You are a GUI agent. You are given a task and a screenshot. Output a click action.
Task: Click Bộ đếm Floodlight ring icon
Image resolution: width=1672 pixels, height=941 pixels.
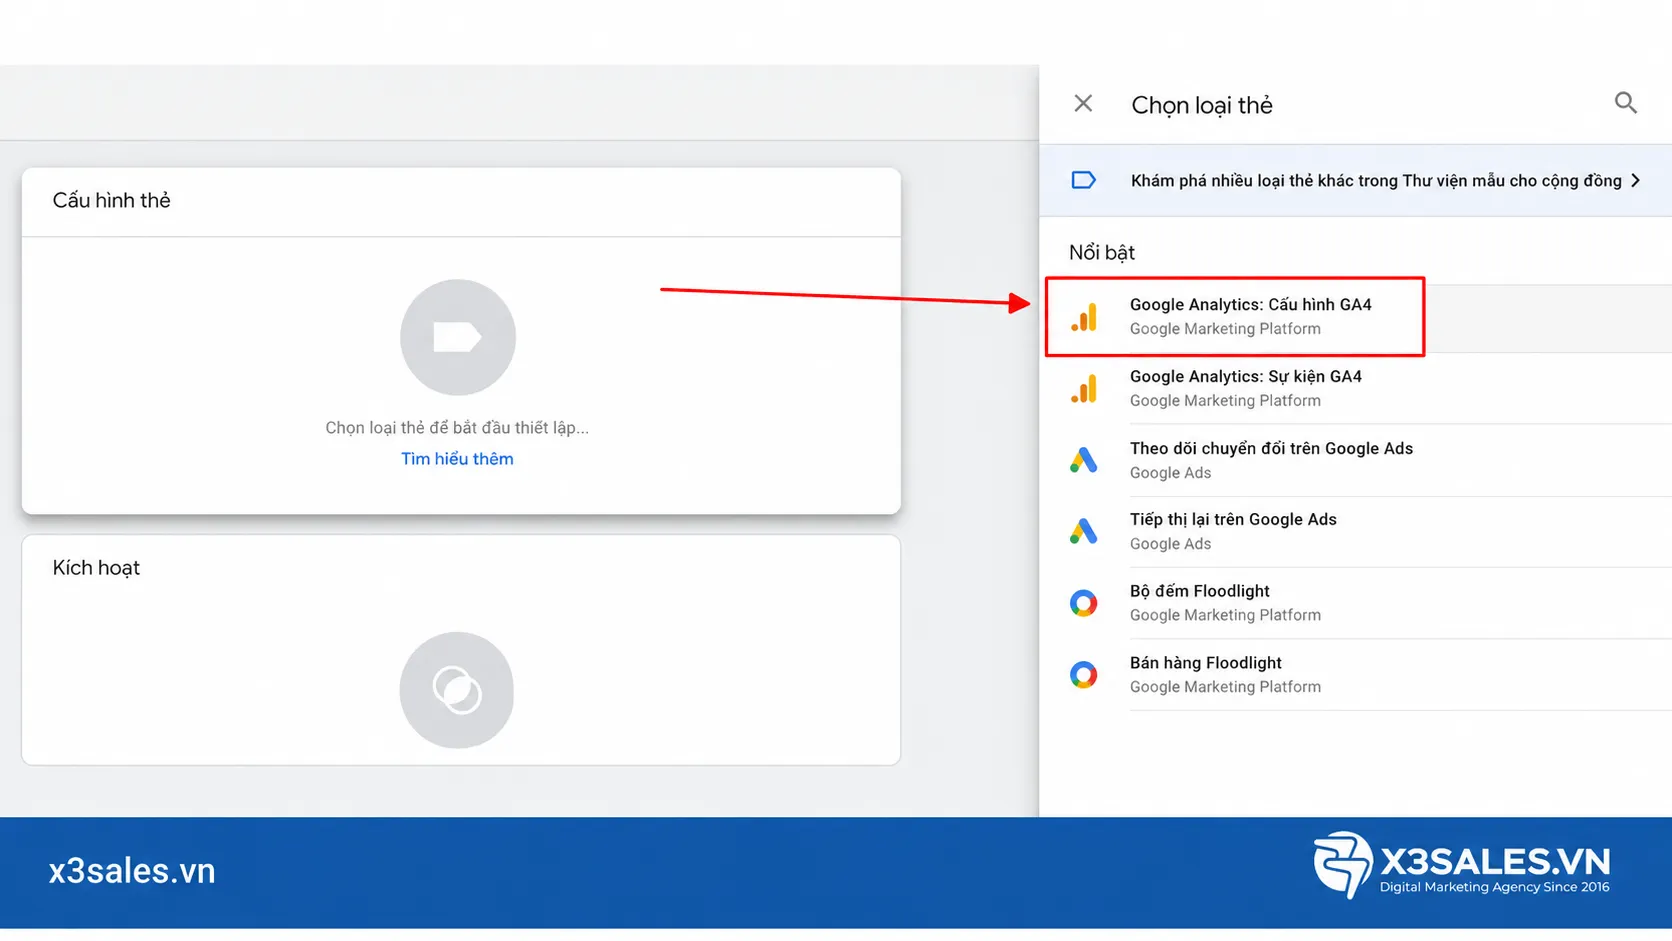[1084, 603]
